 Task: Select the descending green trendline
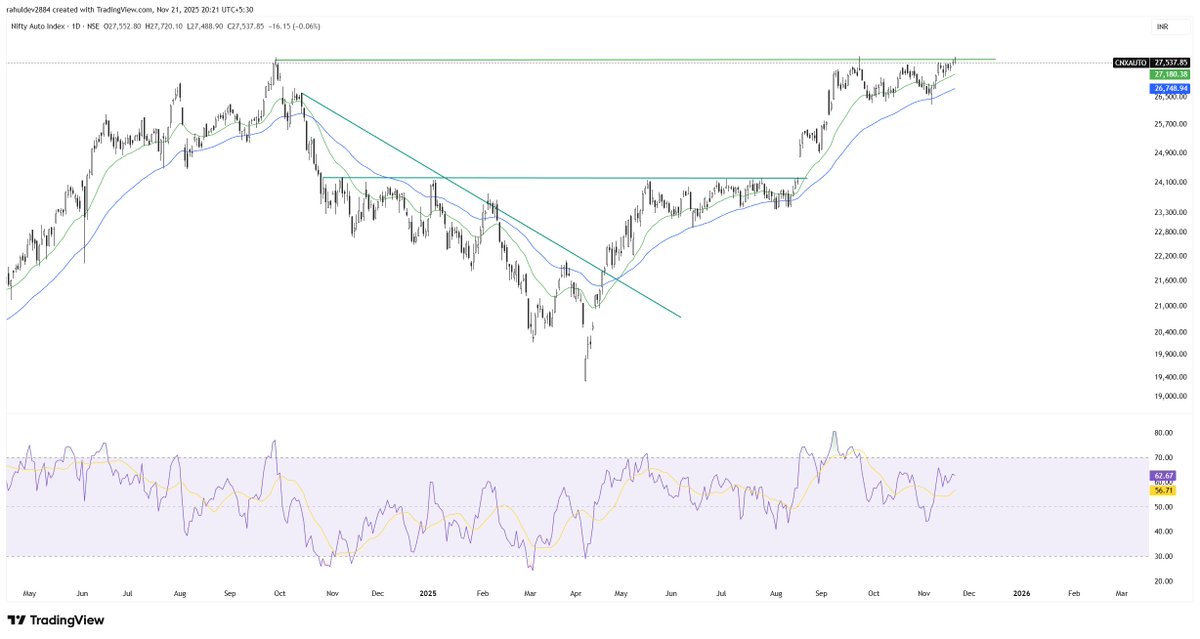pyautogui.click(x=490, y=205)
